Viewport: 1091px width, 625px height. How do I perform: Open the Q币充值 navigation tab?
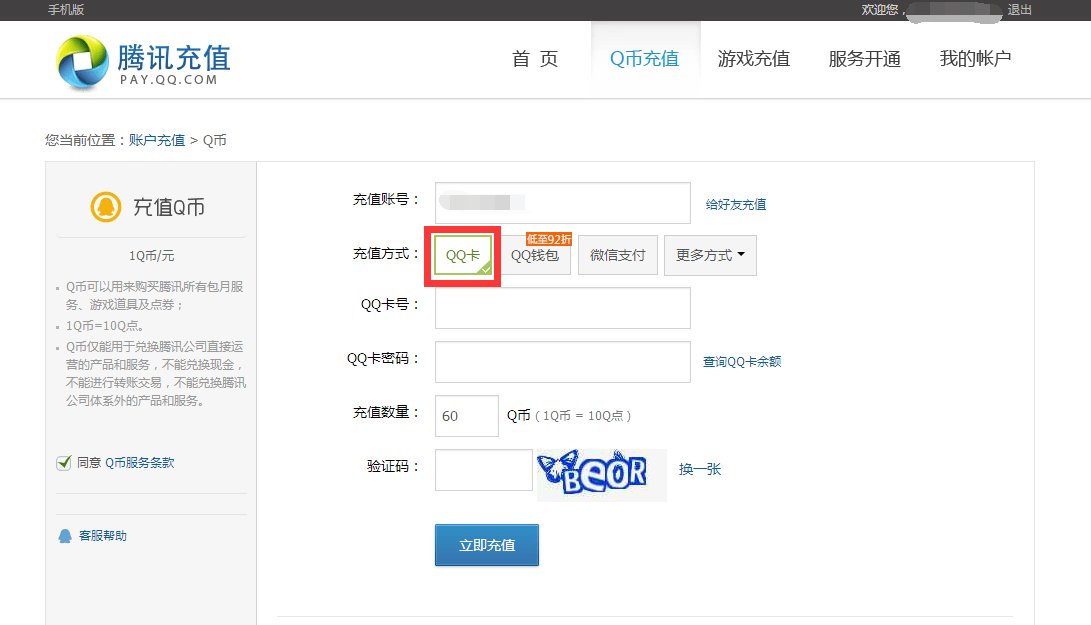[x=645, y=59]
